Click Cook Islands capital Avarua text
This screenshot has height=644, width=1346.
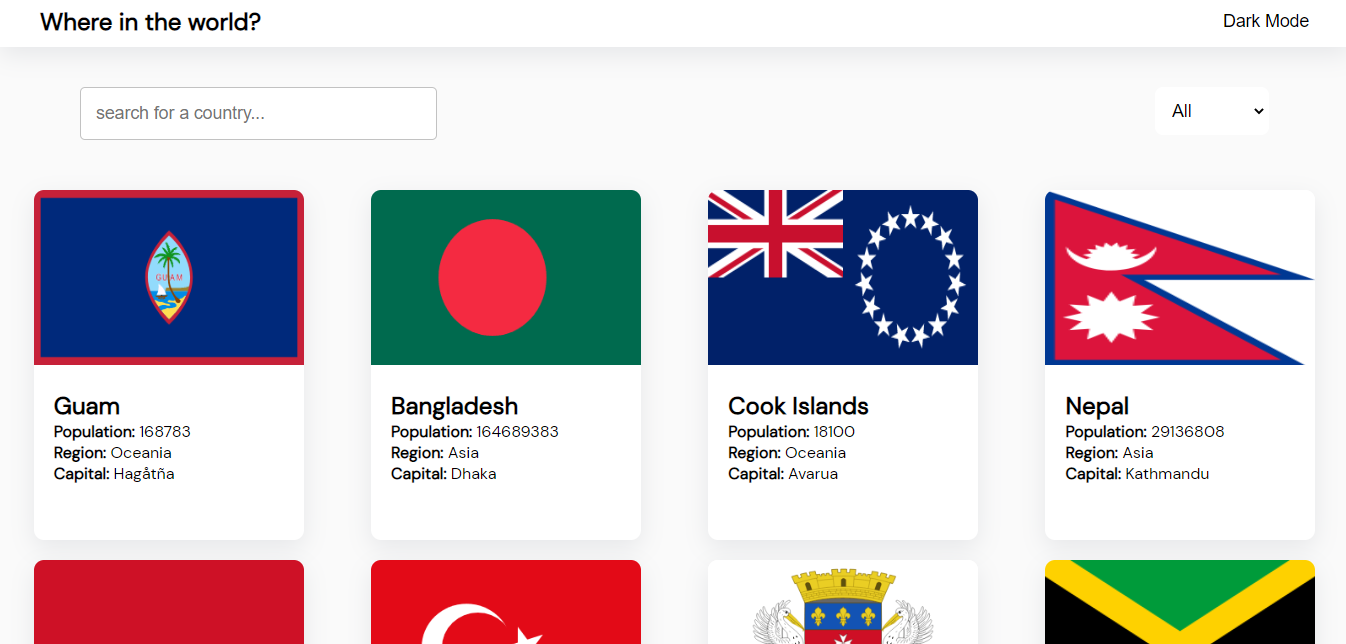pyautogui.click(x=783, y=474)
